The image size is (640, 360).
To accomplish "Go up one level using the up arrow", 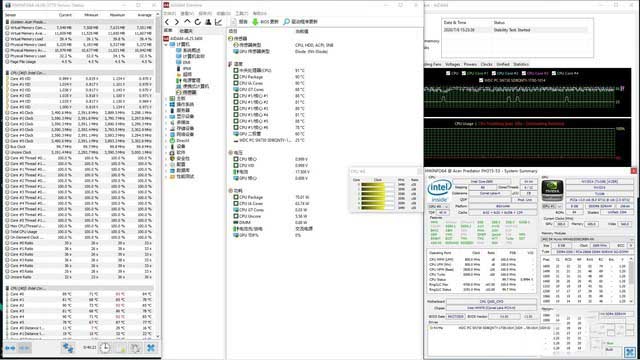I will 187,22.
